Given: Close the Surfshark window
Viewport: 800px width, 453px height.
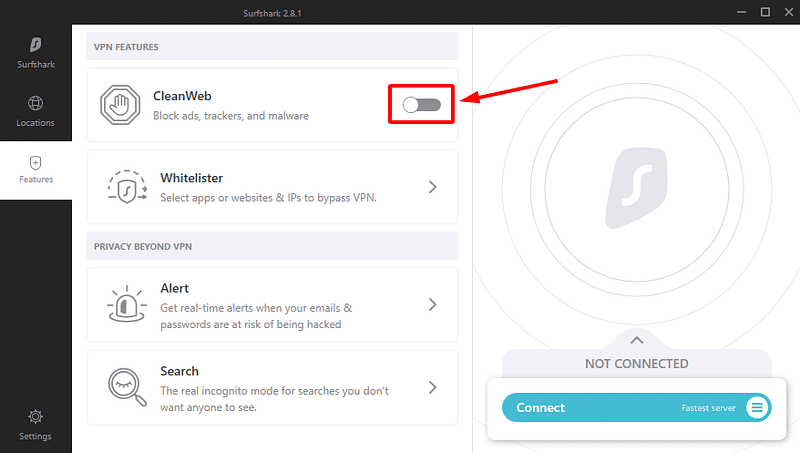Looking at the screenshot, I should [x=789, y=12].
